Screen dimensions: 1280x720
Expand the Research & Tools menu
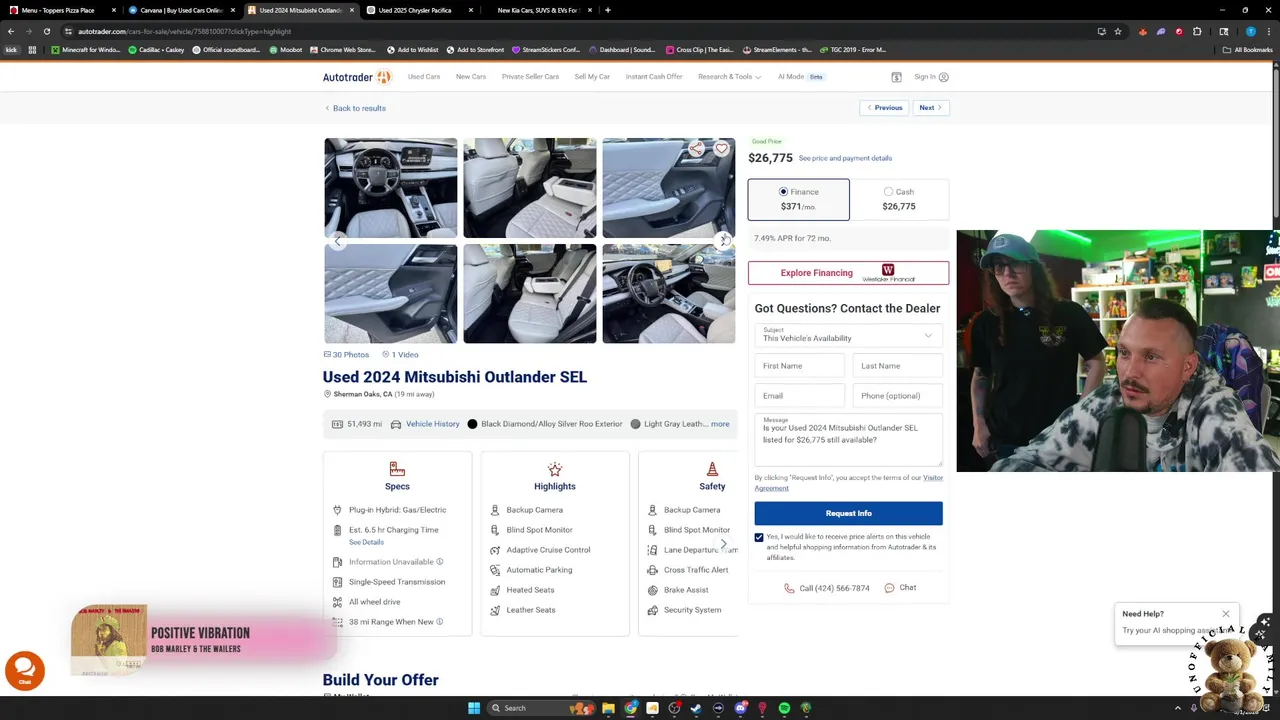pos(730,77)
